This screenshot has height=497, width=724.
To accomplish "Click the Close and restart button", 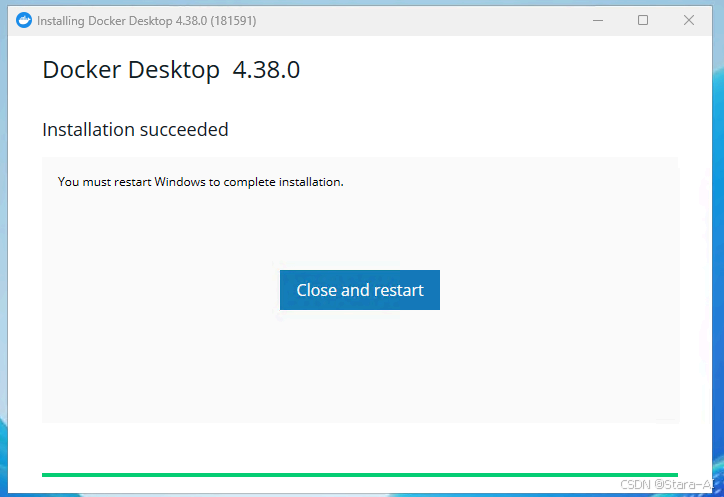I will 360,290.
